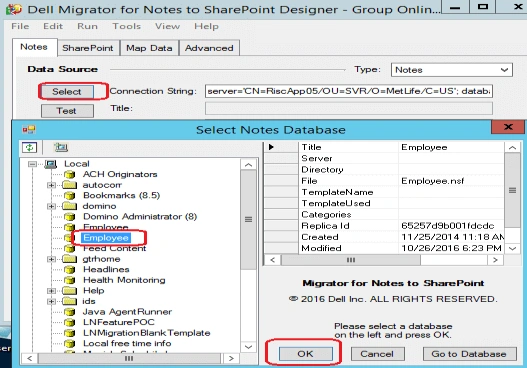Click tree horizontal scrollbar right arrow
The width and height of the screenshot is (527, 368).
[231, 358]
